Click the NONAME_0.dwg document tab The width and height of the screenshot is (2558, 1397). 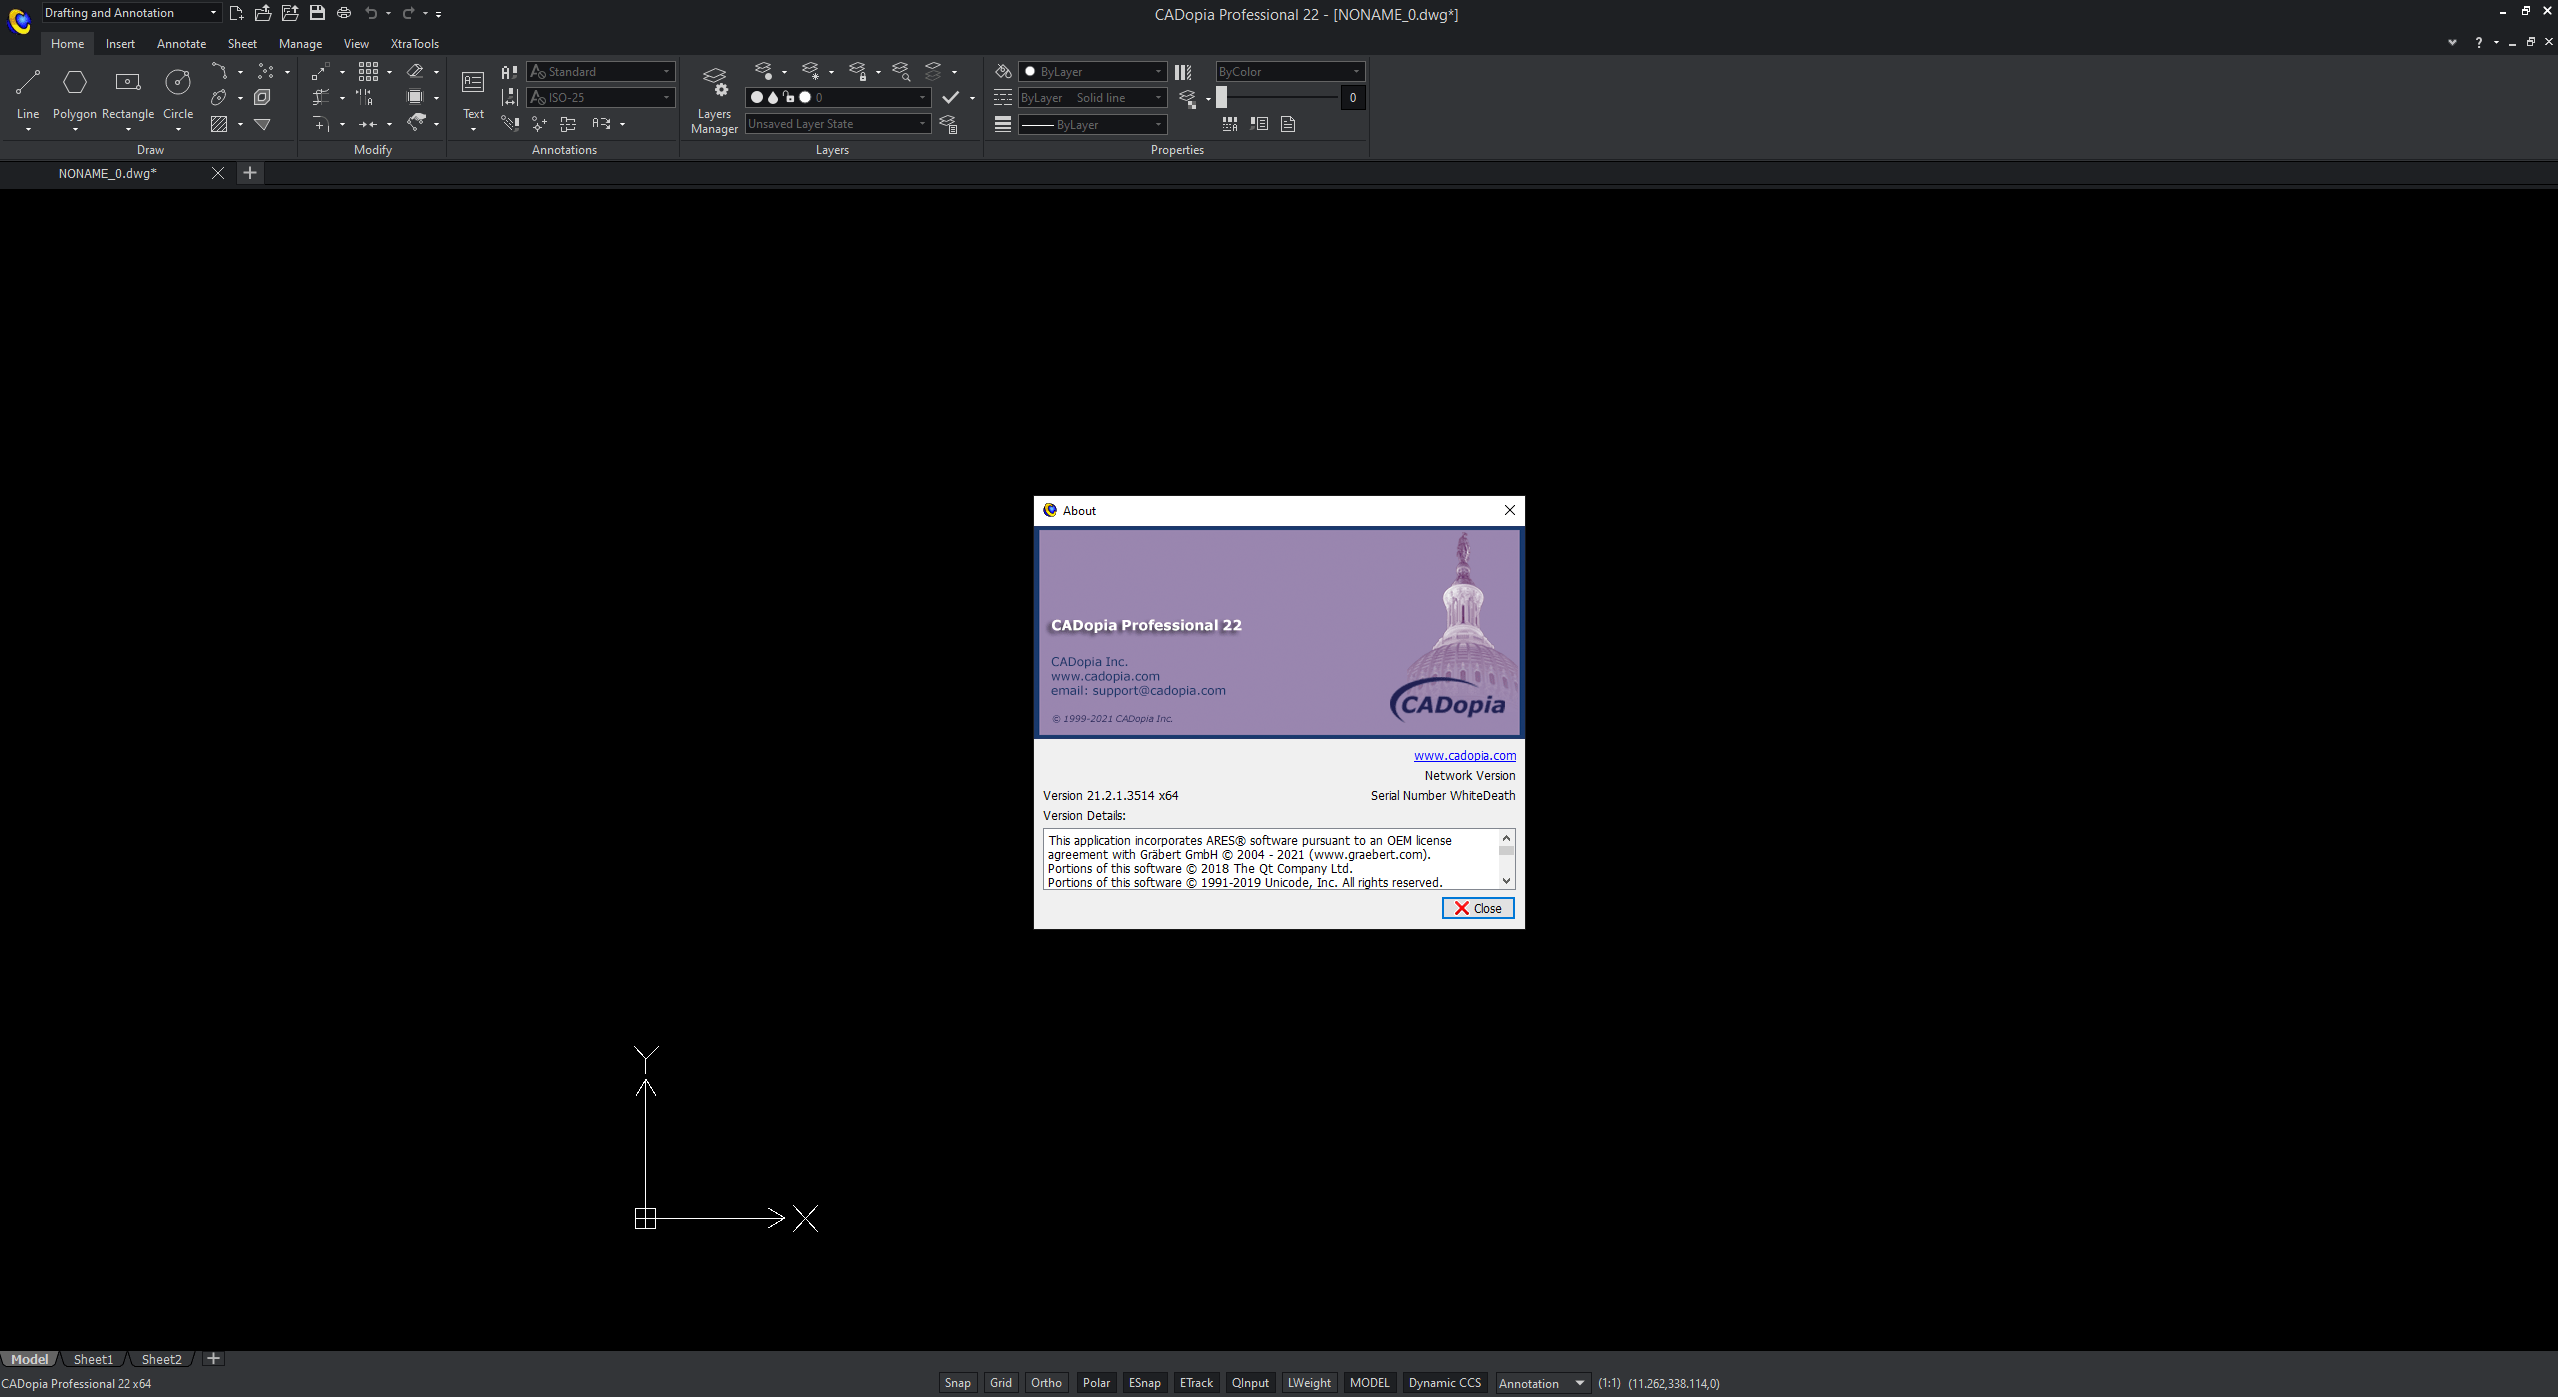click(x=108, y=173)
